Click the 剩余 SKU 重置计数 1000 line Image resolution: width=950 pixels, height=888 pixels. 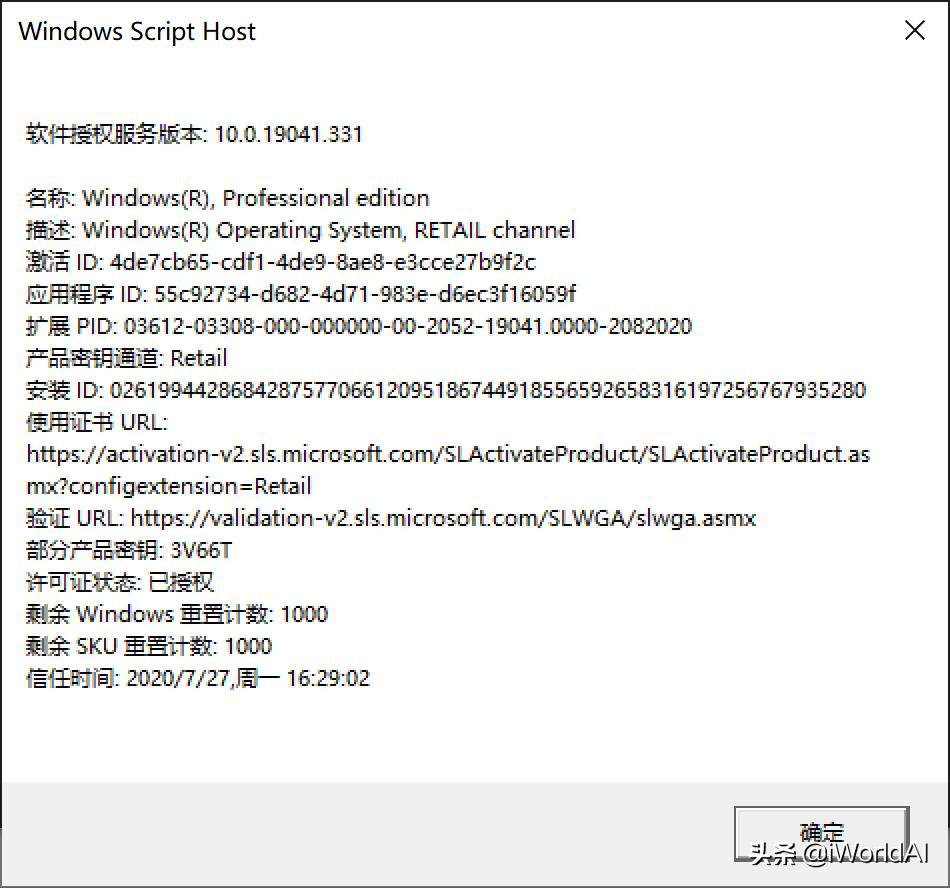[x=149, y=647]
